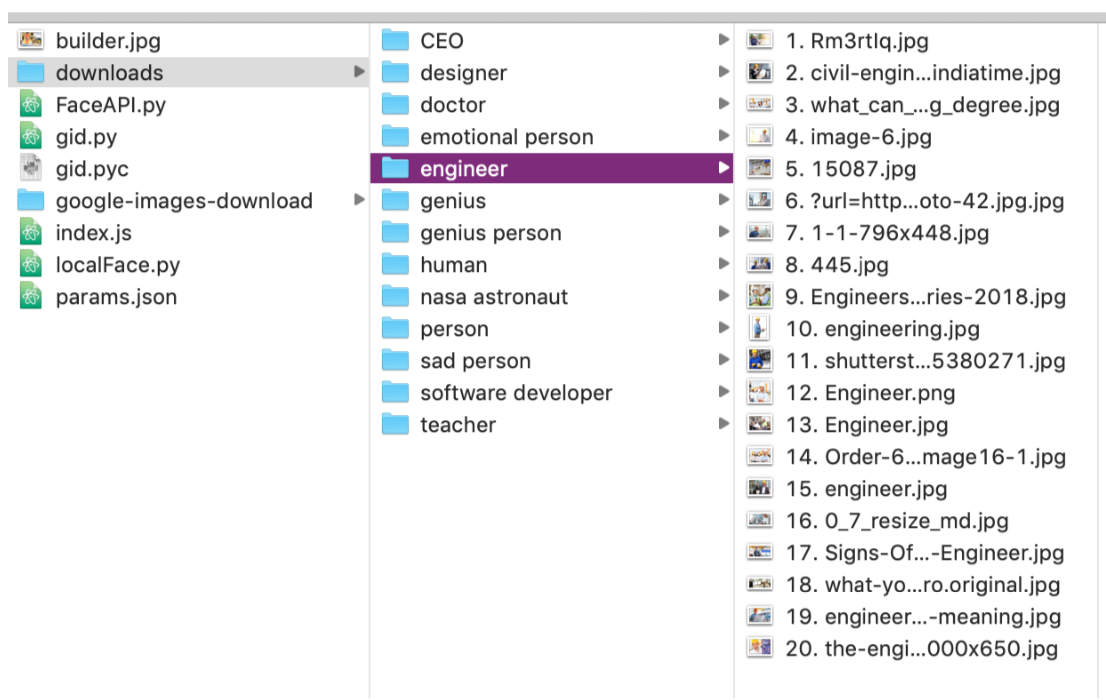Open the genius person folder label
The width and height of the screenshot is (1106, 700).
pyautogui.click(x=491, y=234)
